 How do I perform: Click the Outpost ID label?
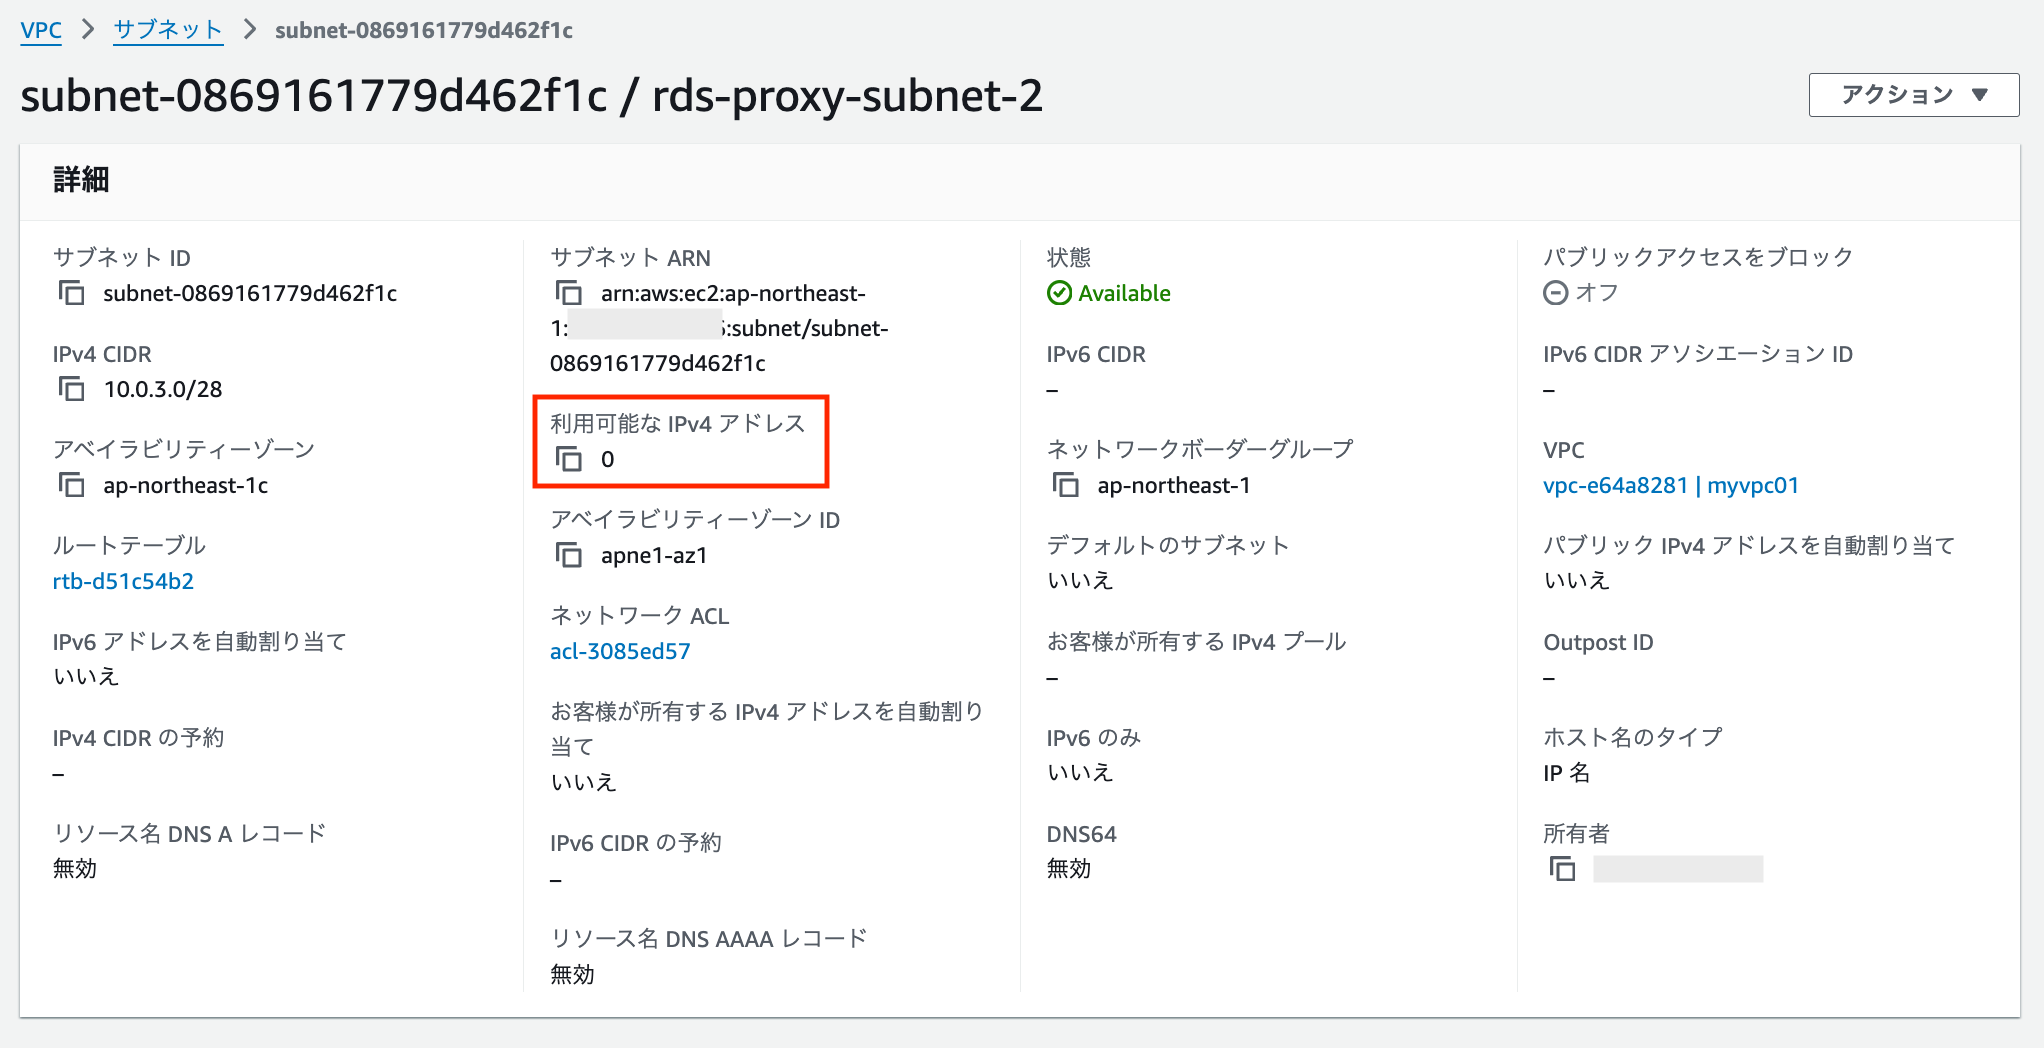pyautogui.click(x=1598, y=642)
